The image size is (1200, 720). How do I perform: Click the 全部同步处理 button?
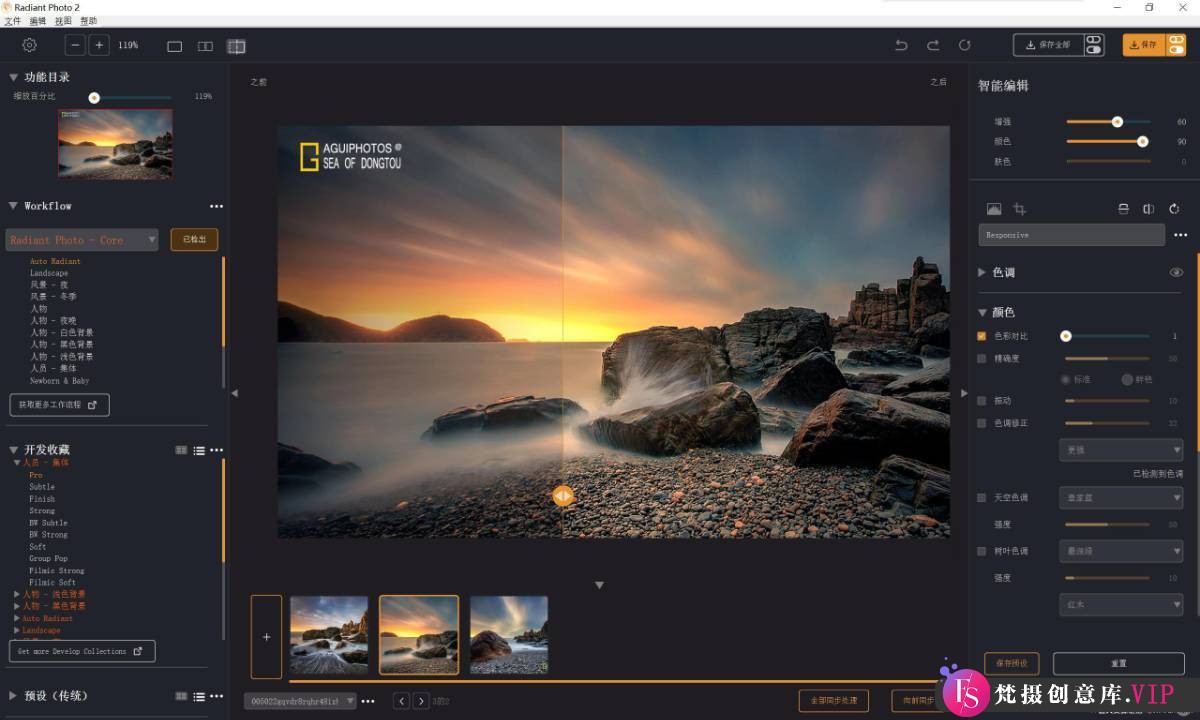(833, 700)
